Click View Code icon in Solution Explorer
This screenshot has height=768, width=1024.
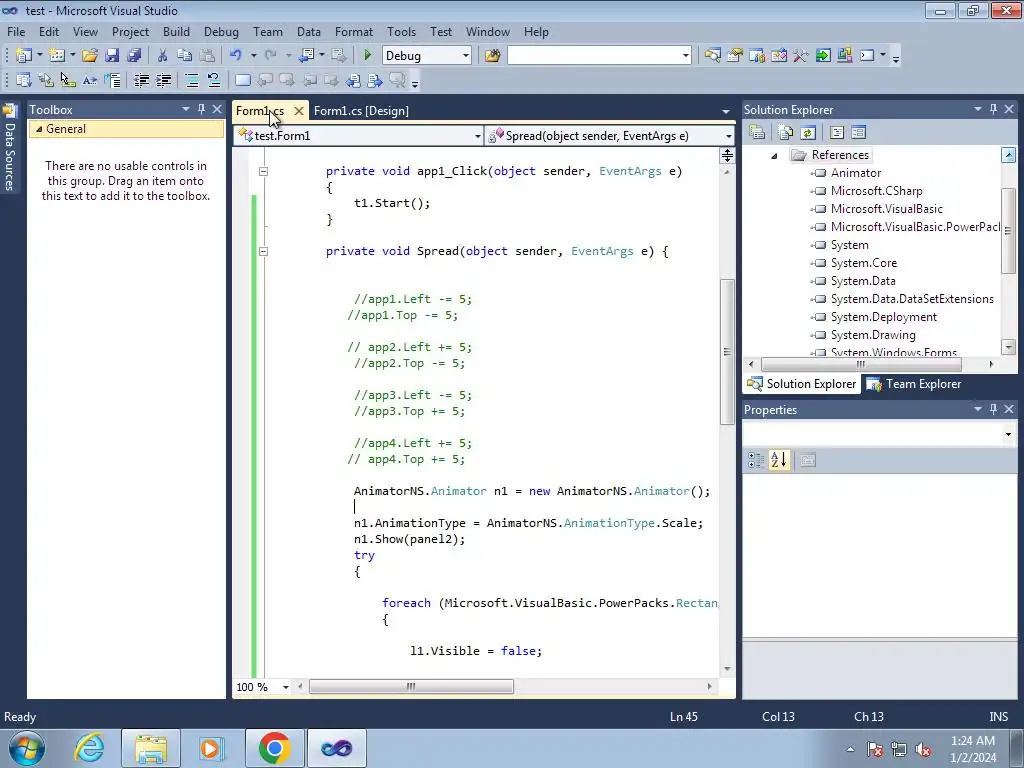(837, 133)
